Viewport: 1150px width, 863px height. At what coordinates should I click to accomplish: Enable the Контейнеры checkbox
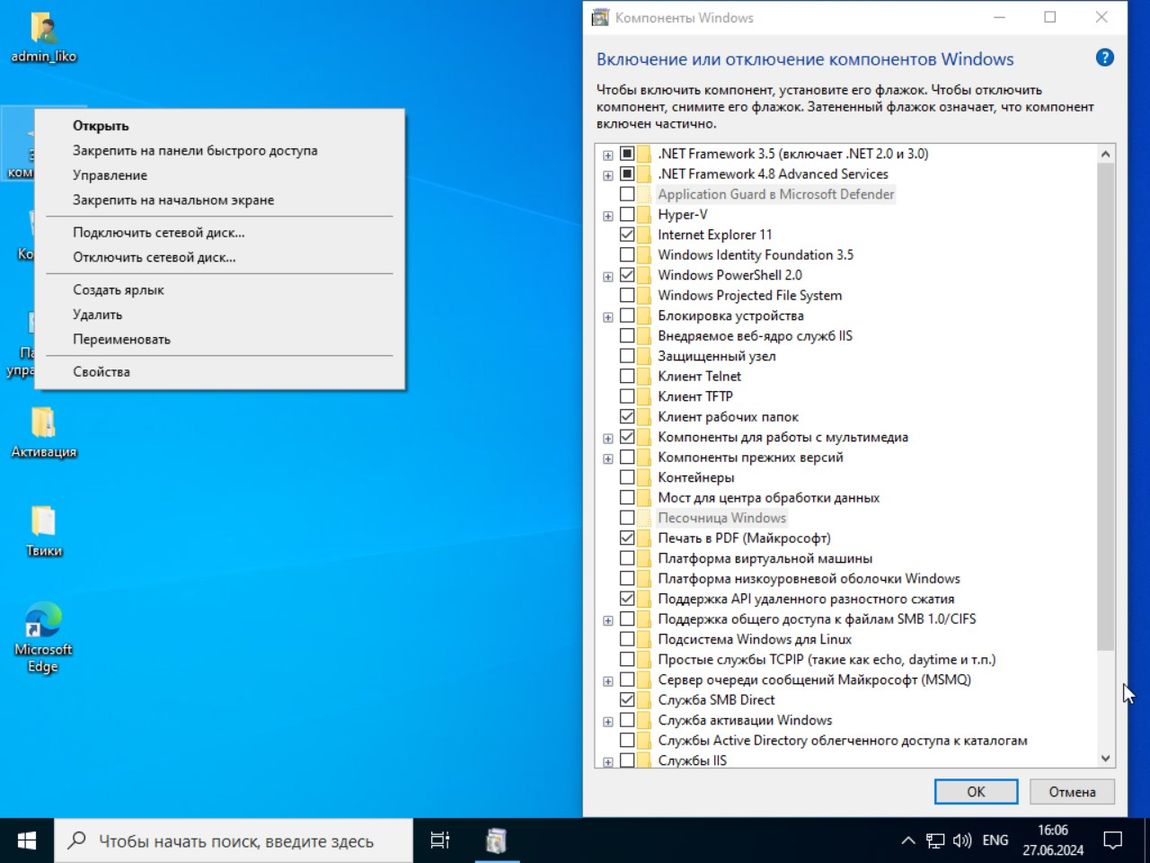(x=627, y=477)
